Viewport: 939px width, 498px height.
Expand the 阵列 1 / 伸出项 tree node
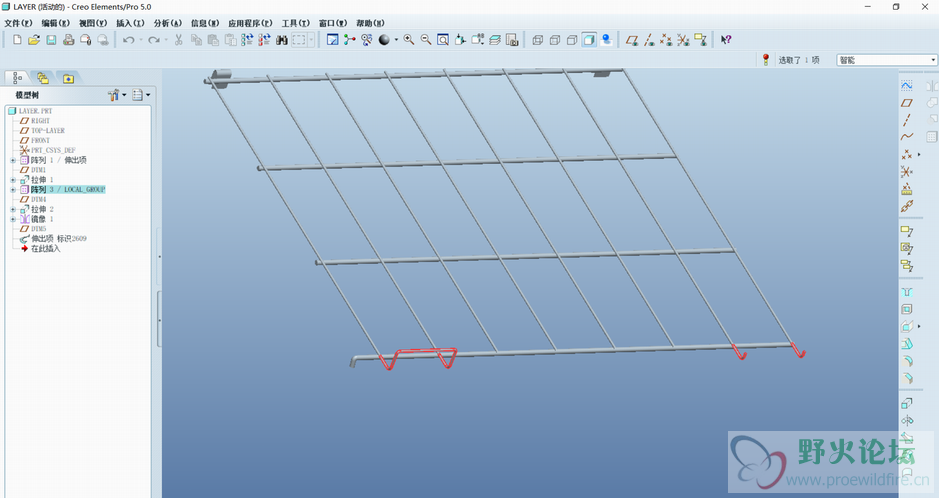13,160
